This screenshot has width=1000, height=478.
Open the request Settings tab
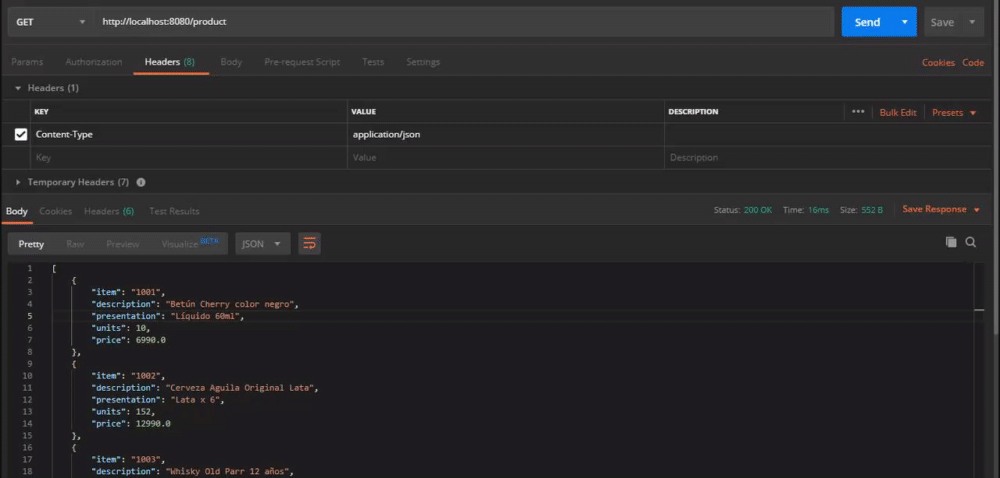[x=423, y=62]
